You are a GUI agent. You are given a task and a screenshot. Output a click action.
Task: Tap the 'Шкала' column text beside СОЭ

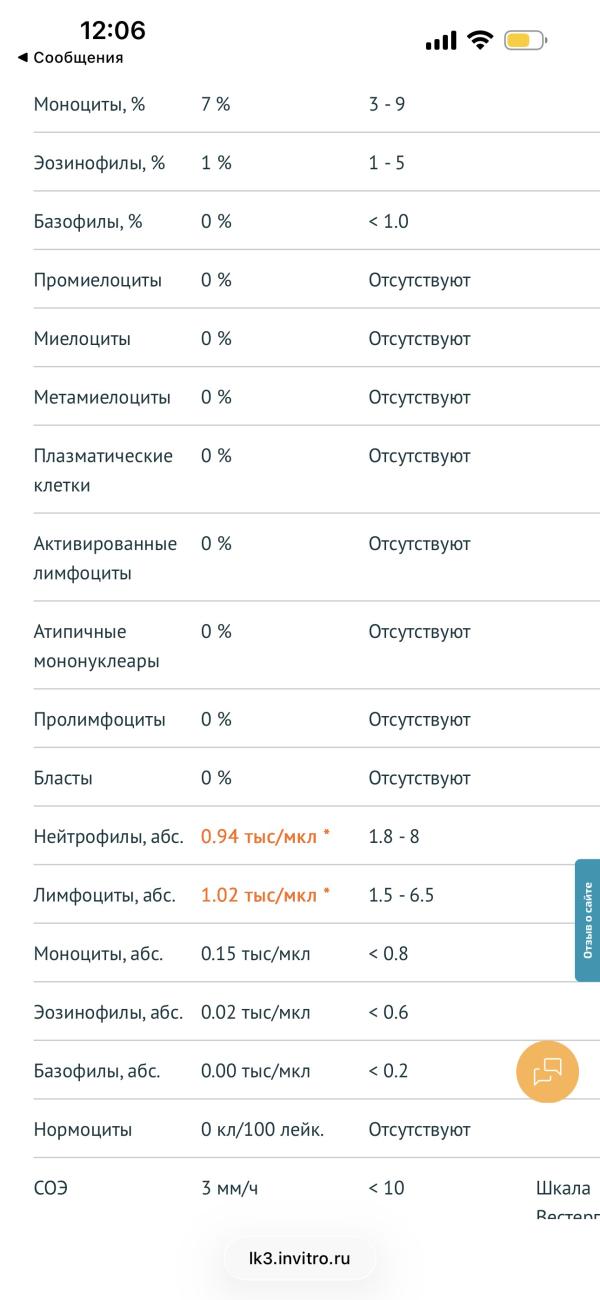click(x=563, y=1188)
